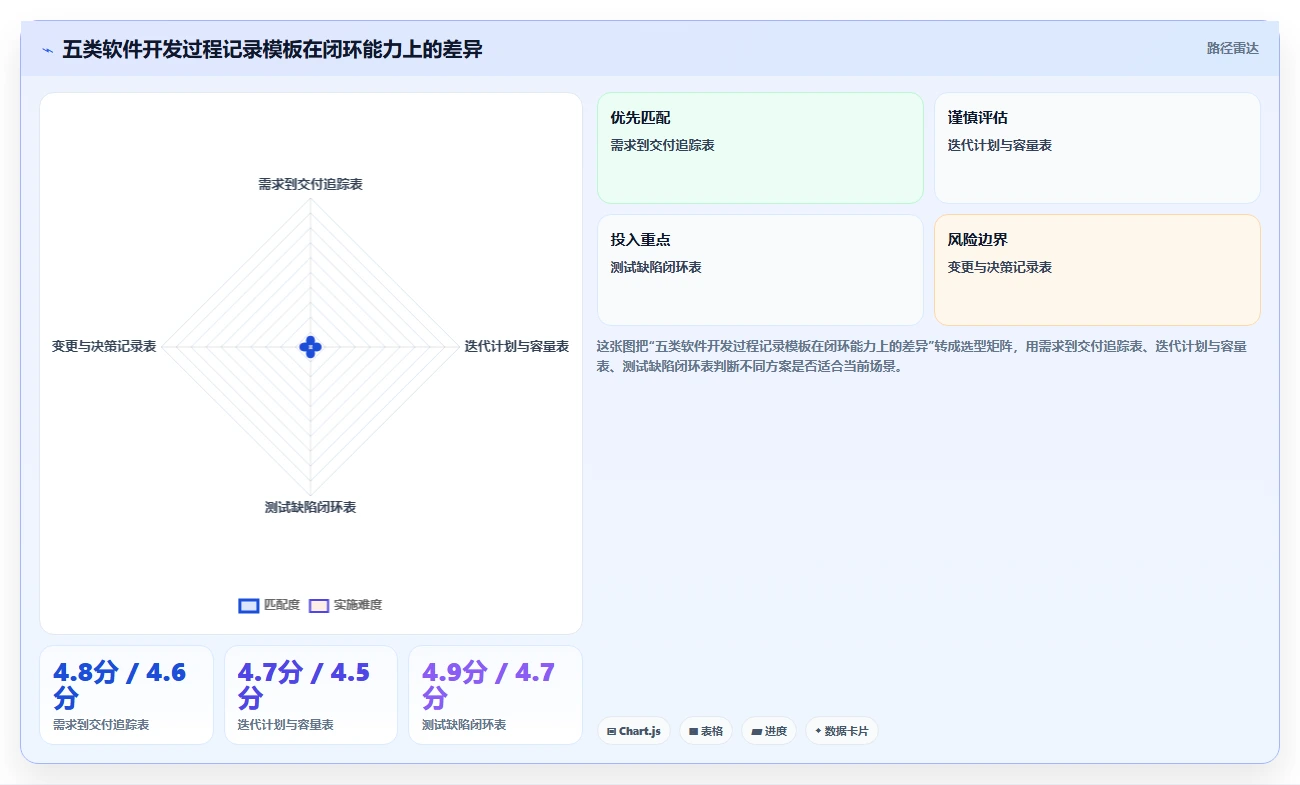This screenshot has height=785, width=1300.
Task: Click 需求到交付追踪表 under the 4.8分 score
Action: [101, 724]
